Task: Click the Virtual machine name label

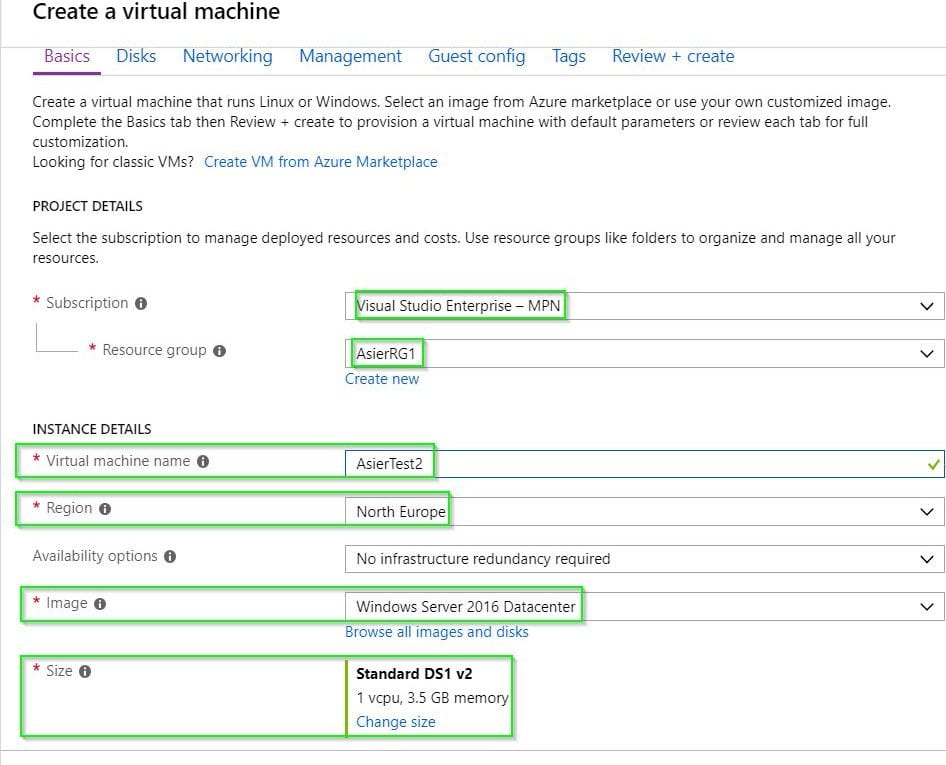Action: 118,461
